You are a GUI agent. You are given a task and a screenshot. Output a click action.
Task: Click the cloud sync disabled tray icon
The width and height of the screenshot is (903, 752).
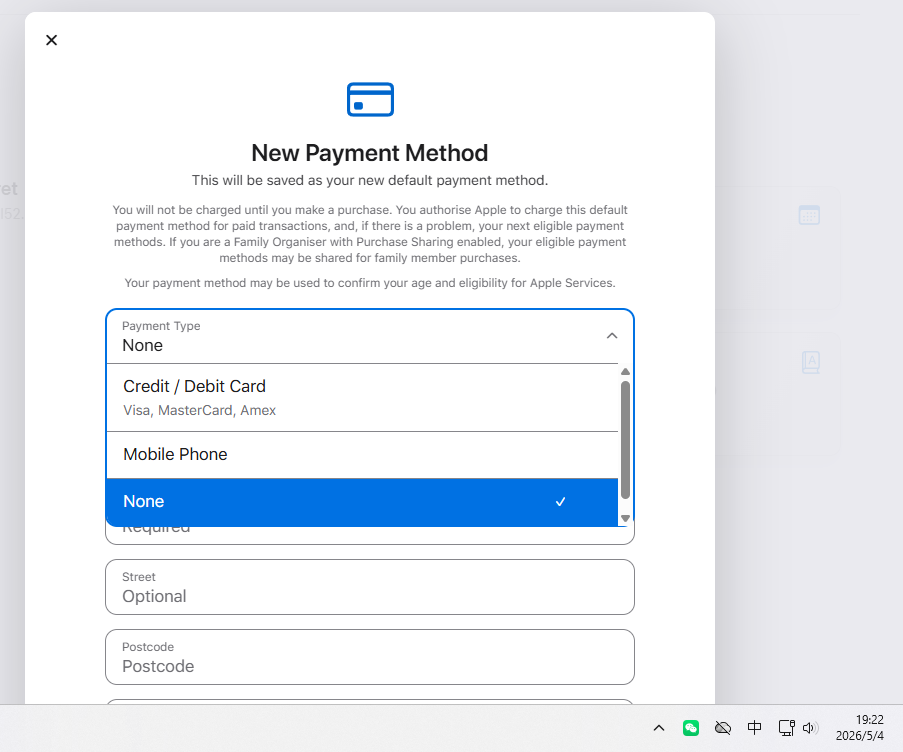pos(723,728)
